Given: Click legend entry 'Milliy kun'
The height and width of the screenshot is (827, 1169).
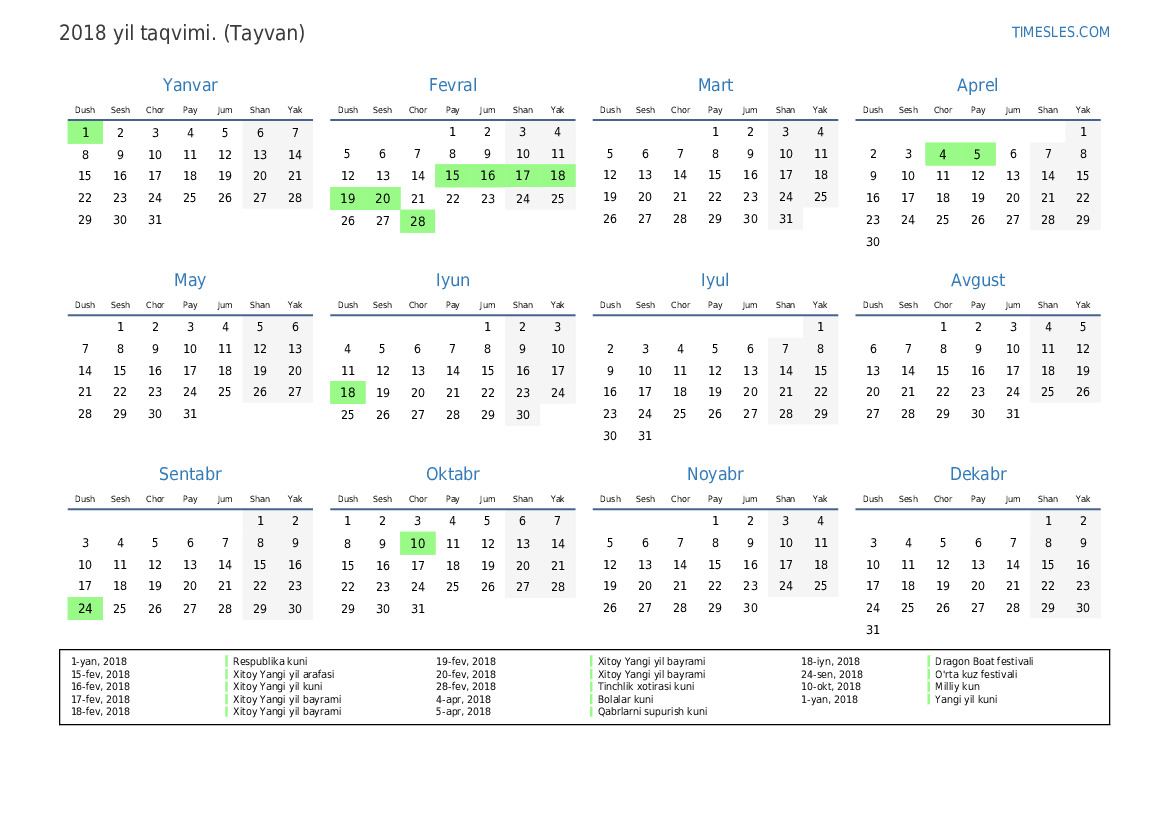Looking at the screenshot, I should pos(957,686).
